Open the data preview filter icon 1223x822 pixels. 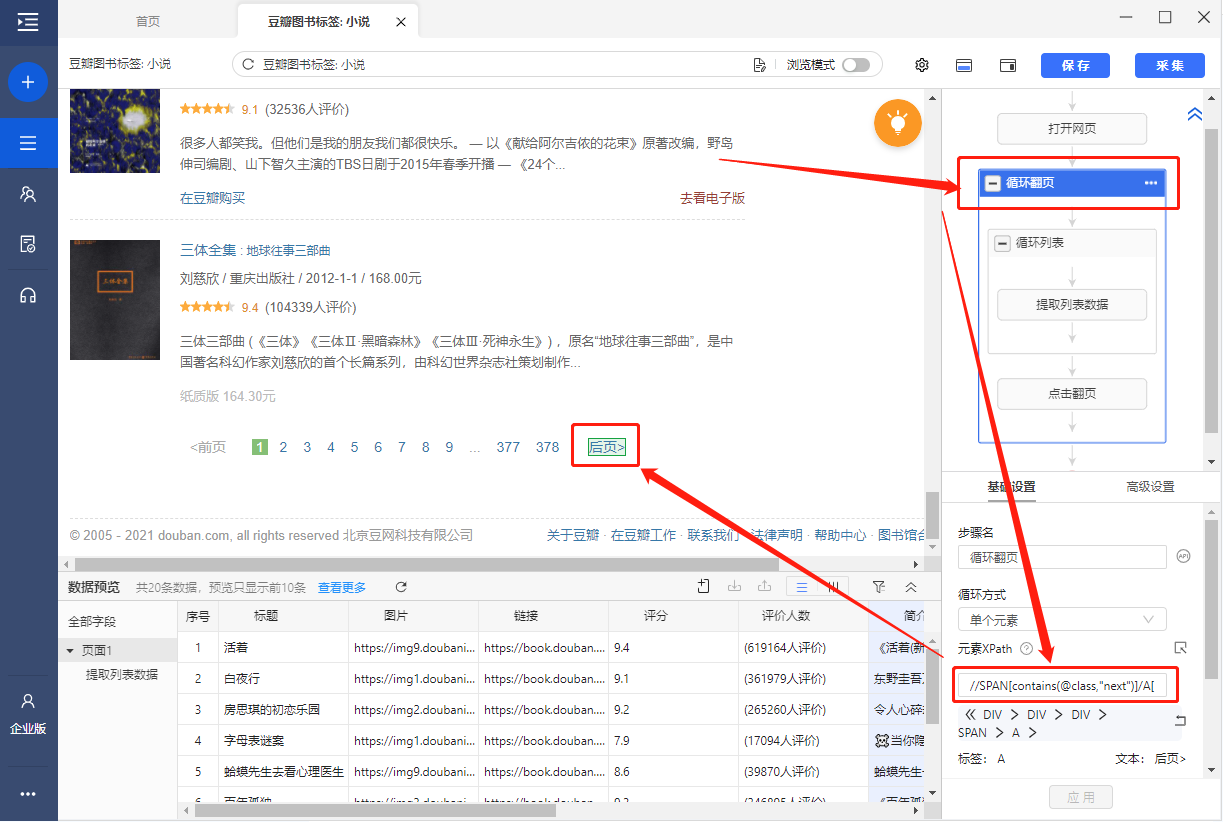pos(879,587)
